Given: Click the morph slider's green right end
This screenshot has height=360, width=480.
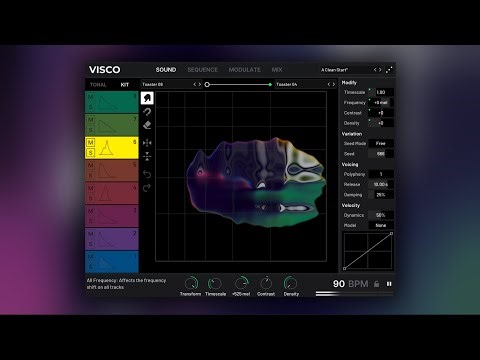Looking at the screenshot, I should (x=270, y=85).
